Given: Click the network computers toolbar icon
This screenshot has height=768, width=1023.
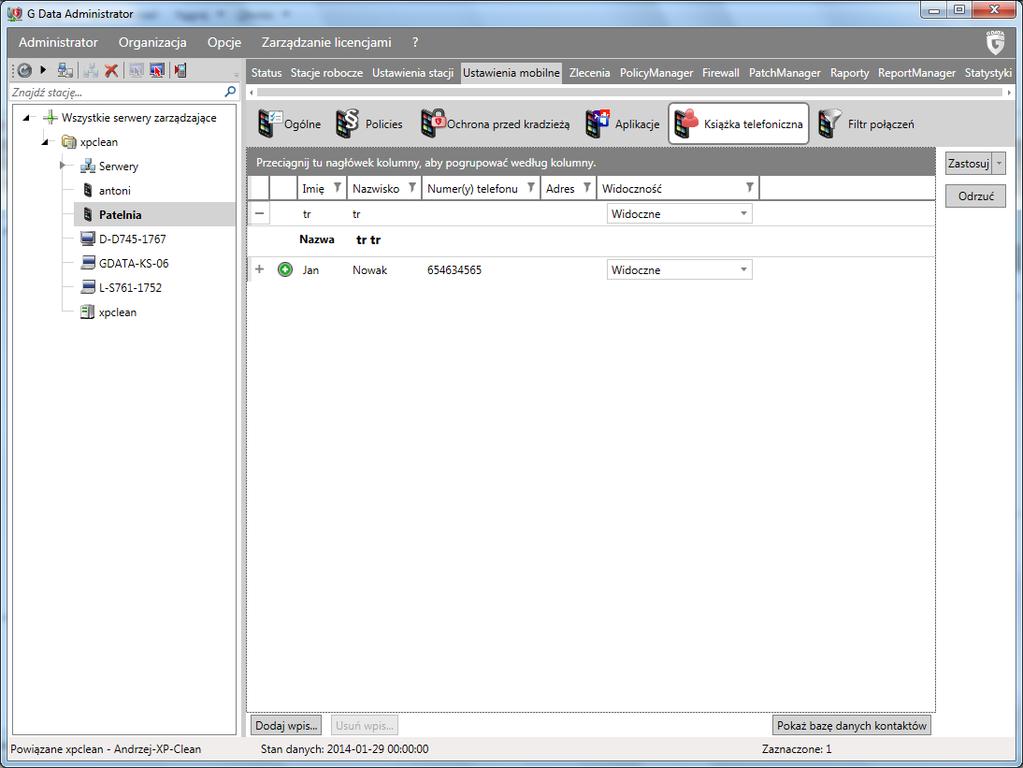Looking at the screenshot, I should point(65,70).
